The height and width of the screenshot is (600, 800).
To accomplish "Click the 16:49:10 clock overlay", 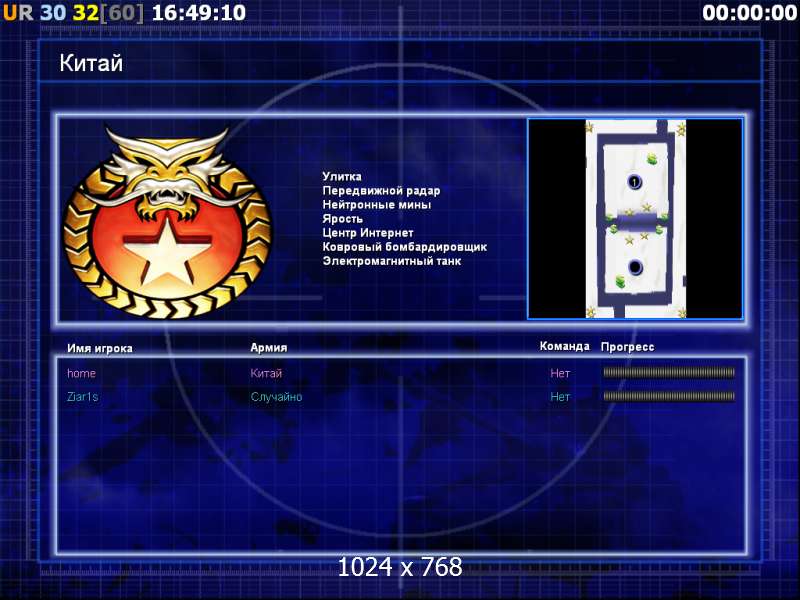I will click(x=199, y=13).
